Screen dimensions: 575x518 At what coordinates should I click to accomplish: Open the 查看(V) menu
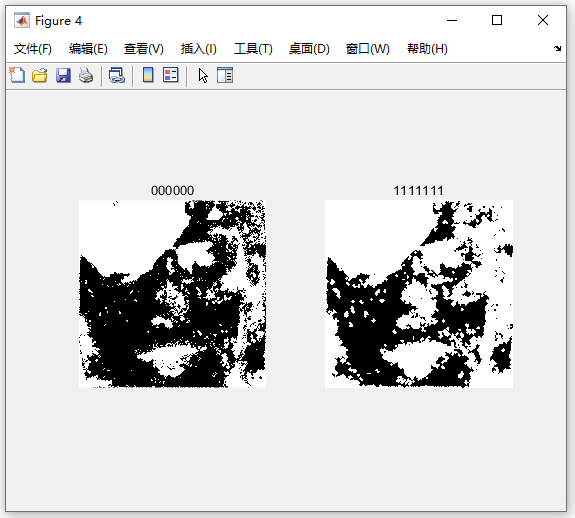pyautogui.click(x=143, y=49)
